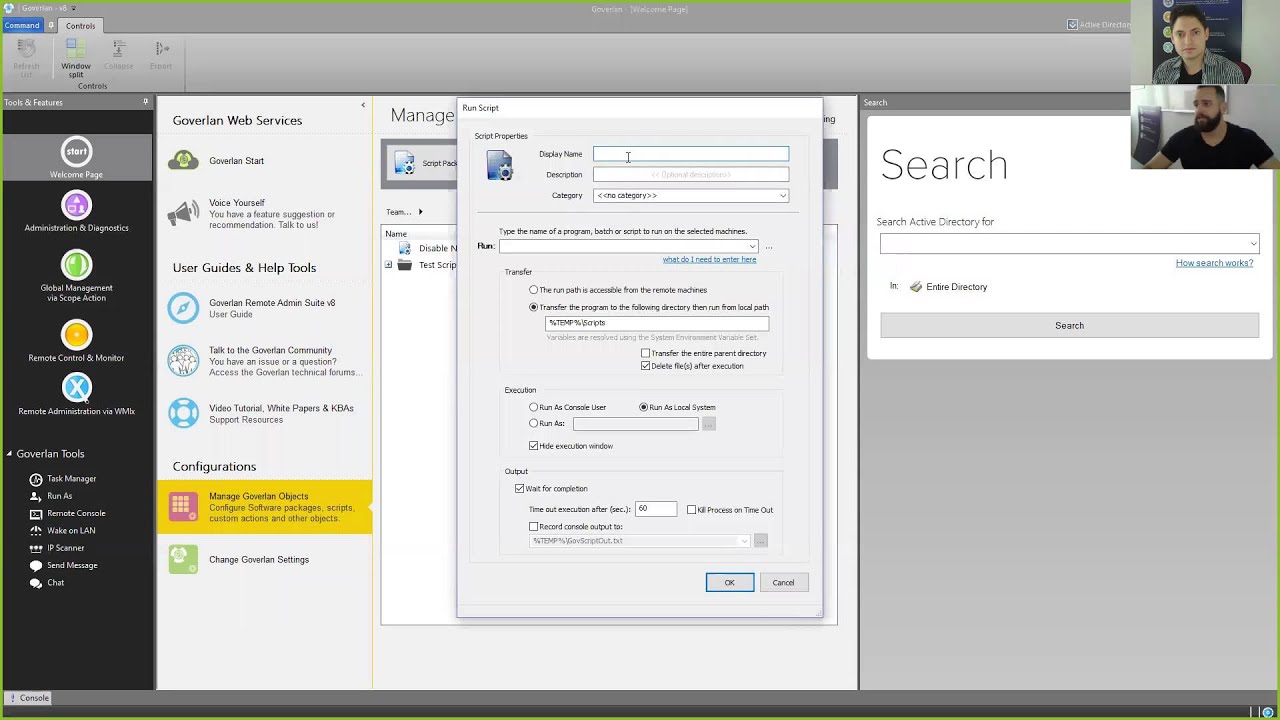Viewport: 1280px width, 720px height.
Task: Enable Transfer the entire parent directory
Action: [645, 353]
